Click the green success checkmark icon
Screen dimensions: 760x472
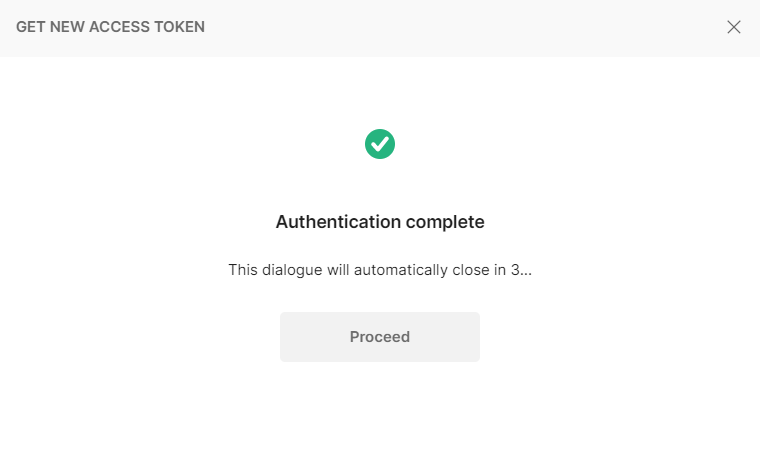point(380,144)
